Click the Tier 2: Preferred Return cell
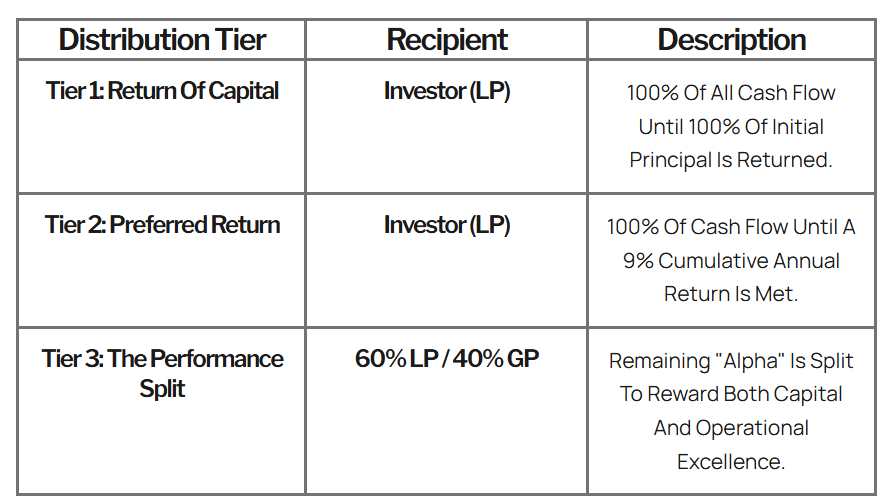The height and width of the screenshot is (504, 886). [162, 225]
